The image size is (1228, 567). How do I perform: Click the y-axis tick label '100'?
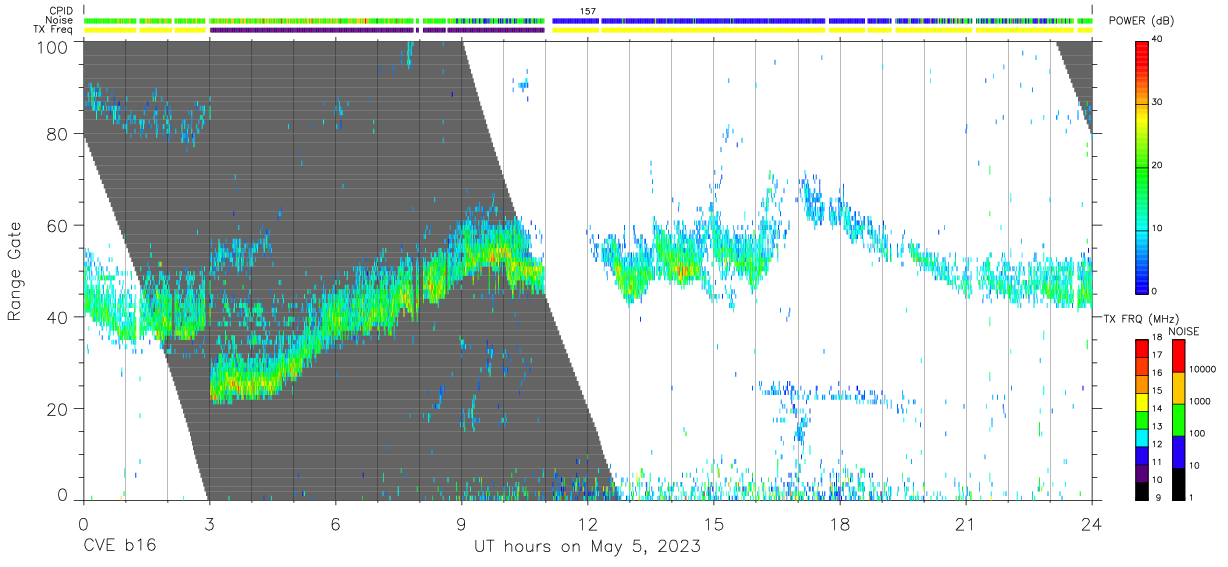[x=53, y=47]
